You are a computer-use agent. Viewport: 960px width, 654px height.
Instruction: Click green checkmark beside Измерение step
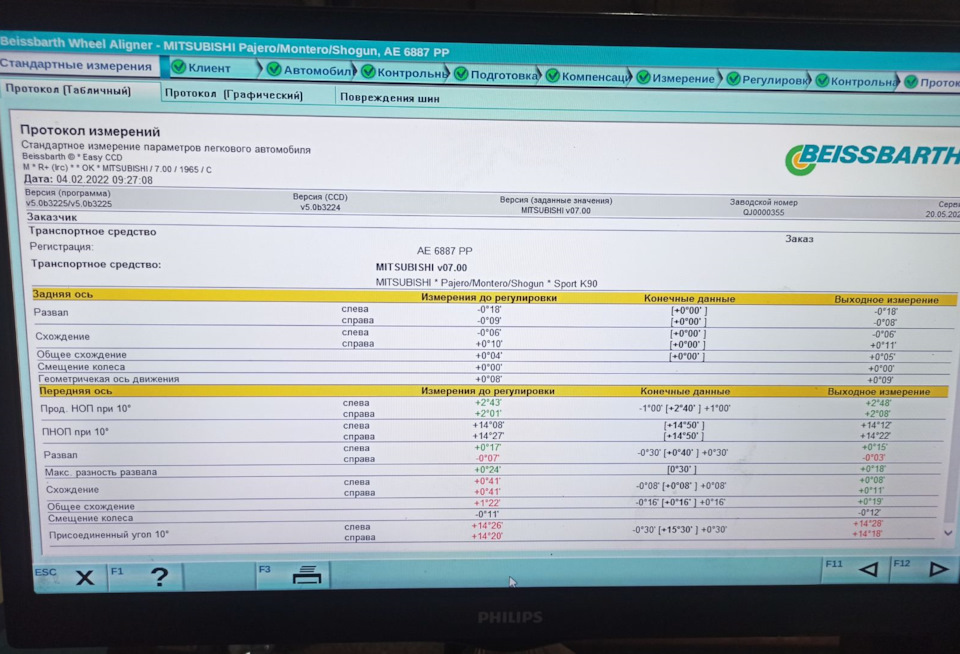[643, 77]
